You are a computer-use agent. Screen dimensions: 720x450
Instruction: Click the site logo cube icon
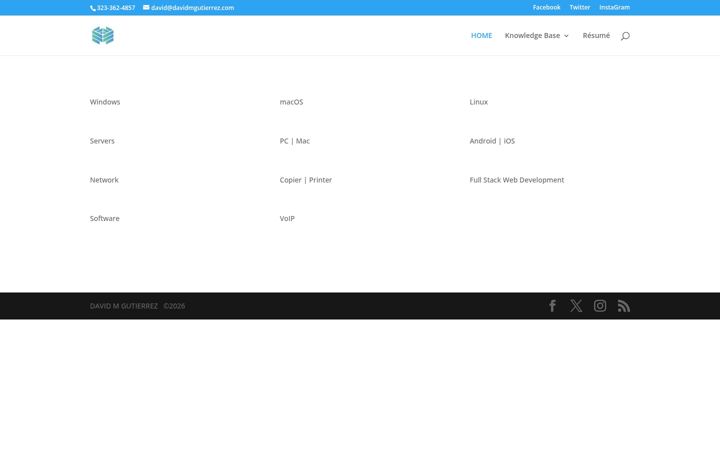click(103, 35)
